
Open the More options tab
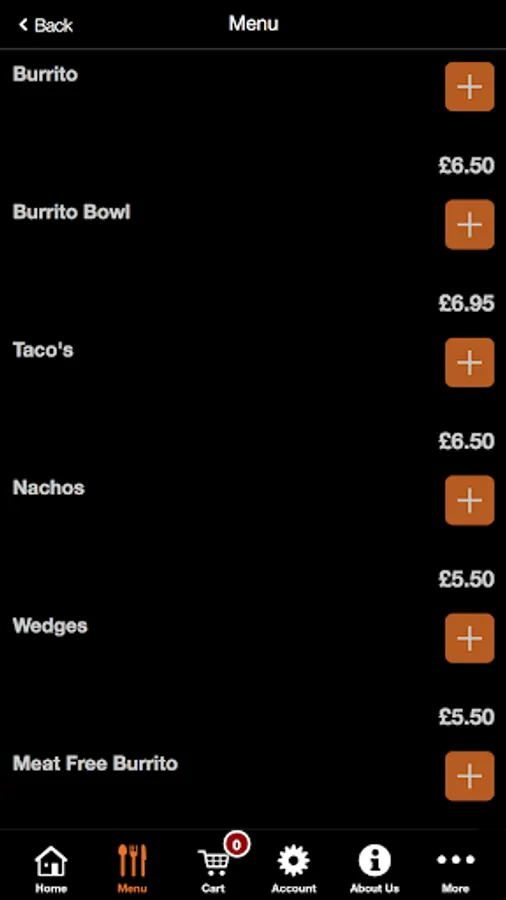click(456, 870)
